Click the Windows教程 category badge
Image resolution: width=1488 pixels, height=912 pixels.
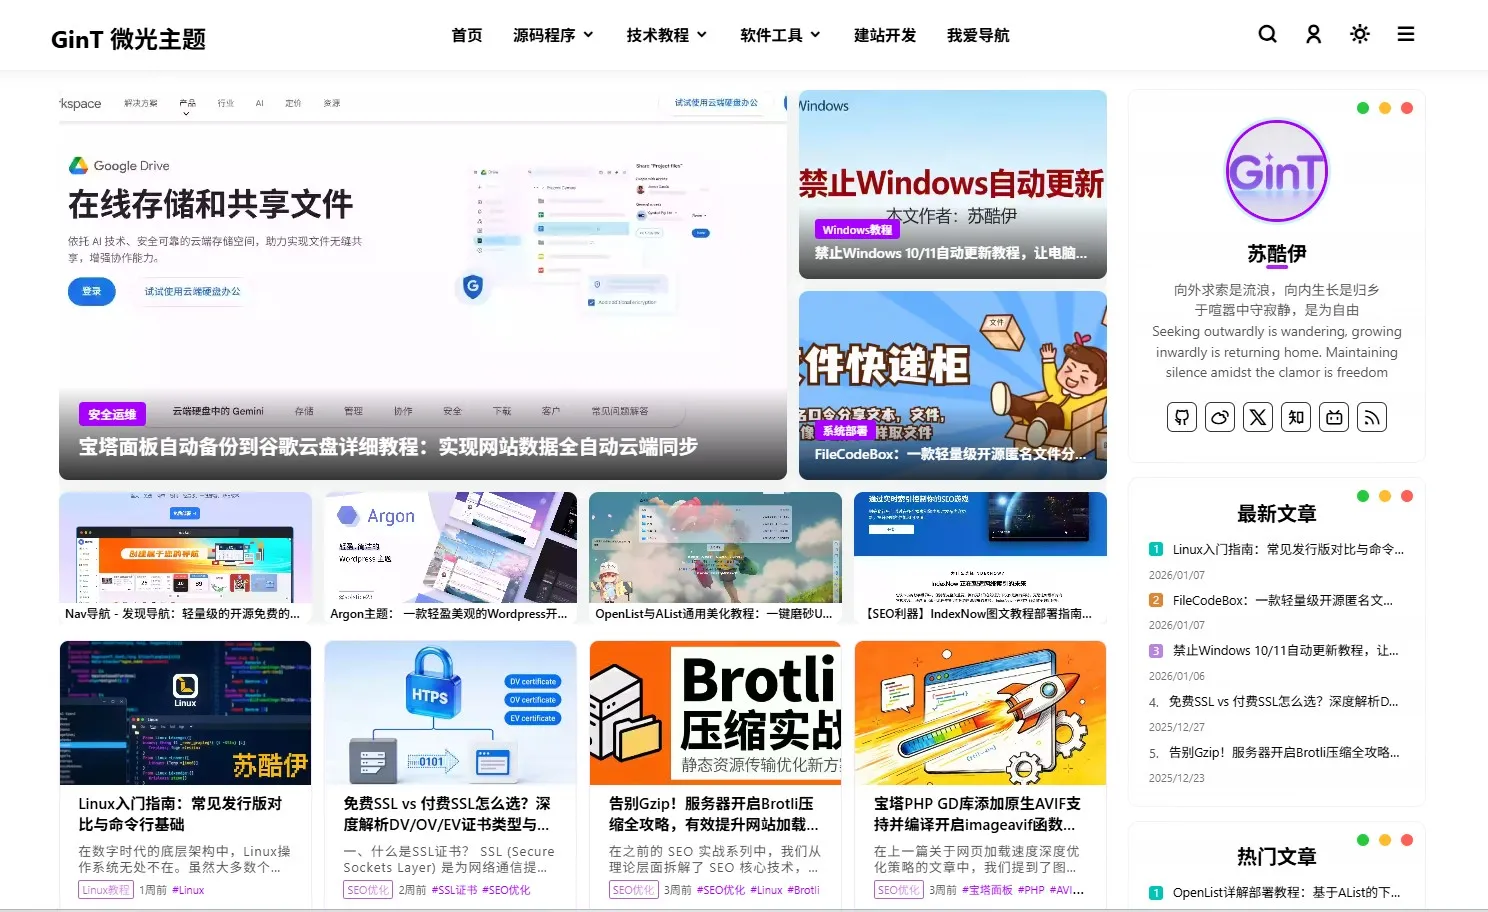tap(857, 230)
